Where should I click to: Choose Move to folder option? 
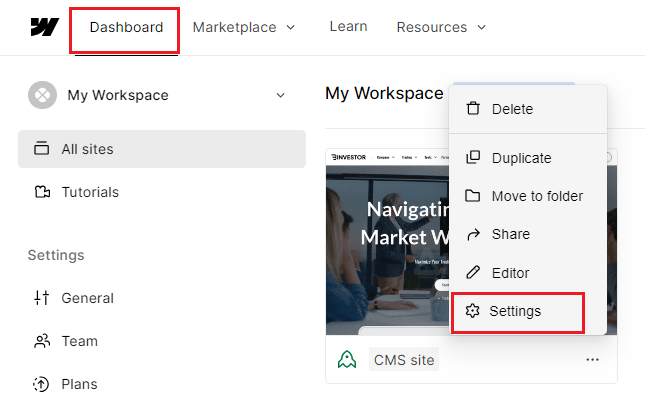pos(528,196)
